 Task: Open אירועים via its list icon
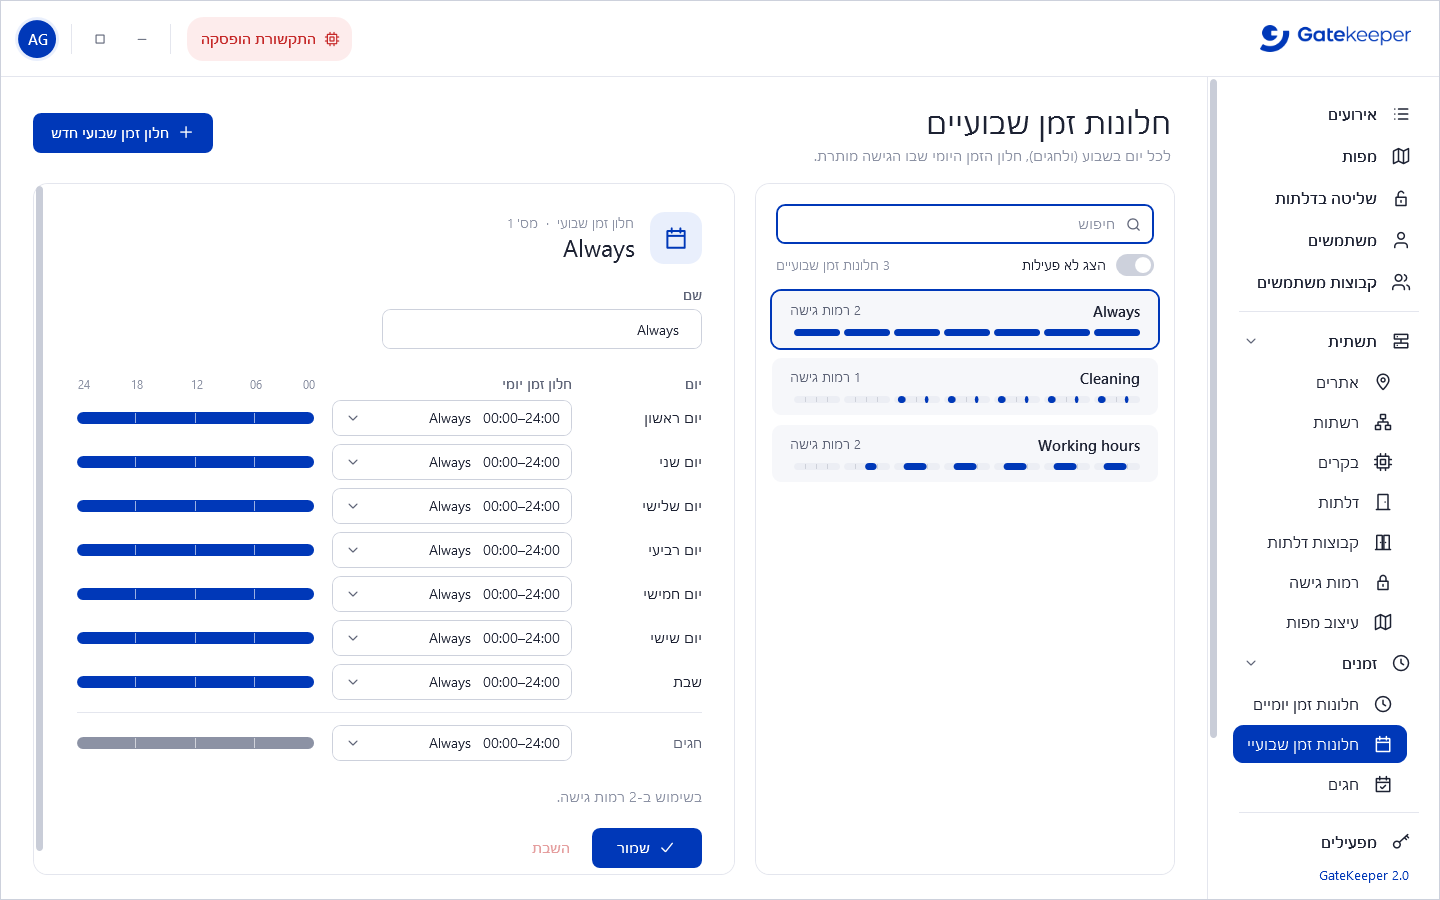[1401, 114]
